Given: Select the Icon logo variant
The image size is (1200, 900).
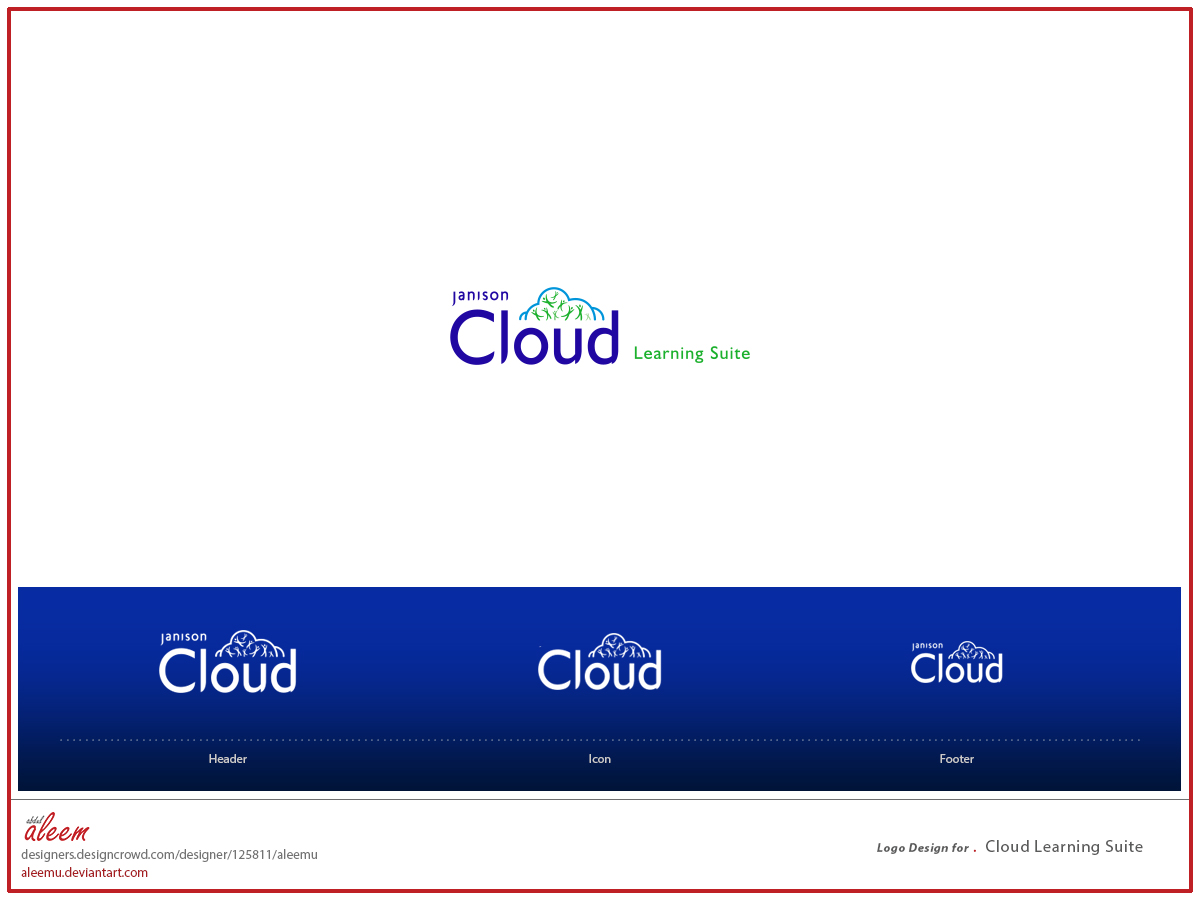Looking at the screenshot, I should pyautogui.click(x=600, y=662).
